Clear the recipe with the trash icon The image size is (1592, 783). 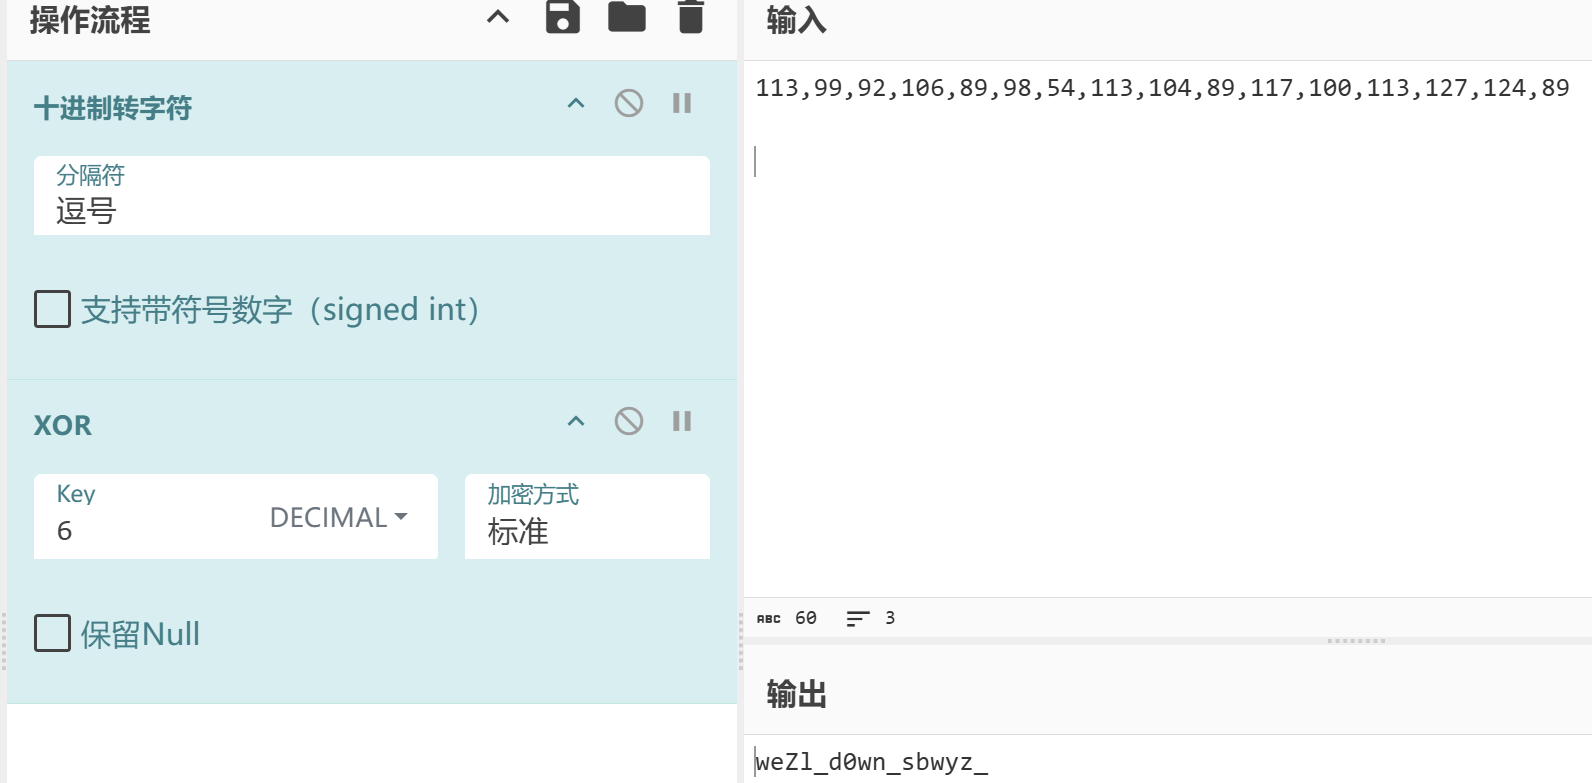coord(691,17)
